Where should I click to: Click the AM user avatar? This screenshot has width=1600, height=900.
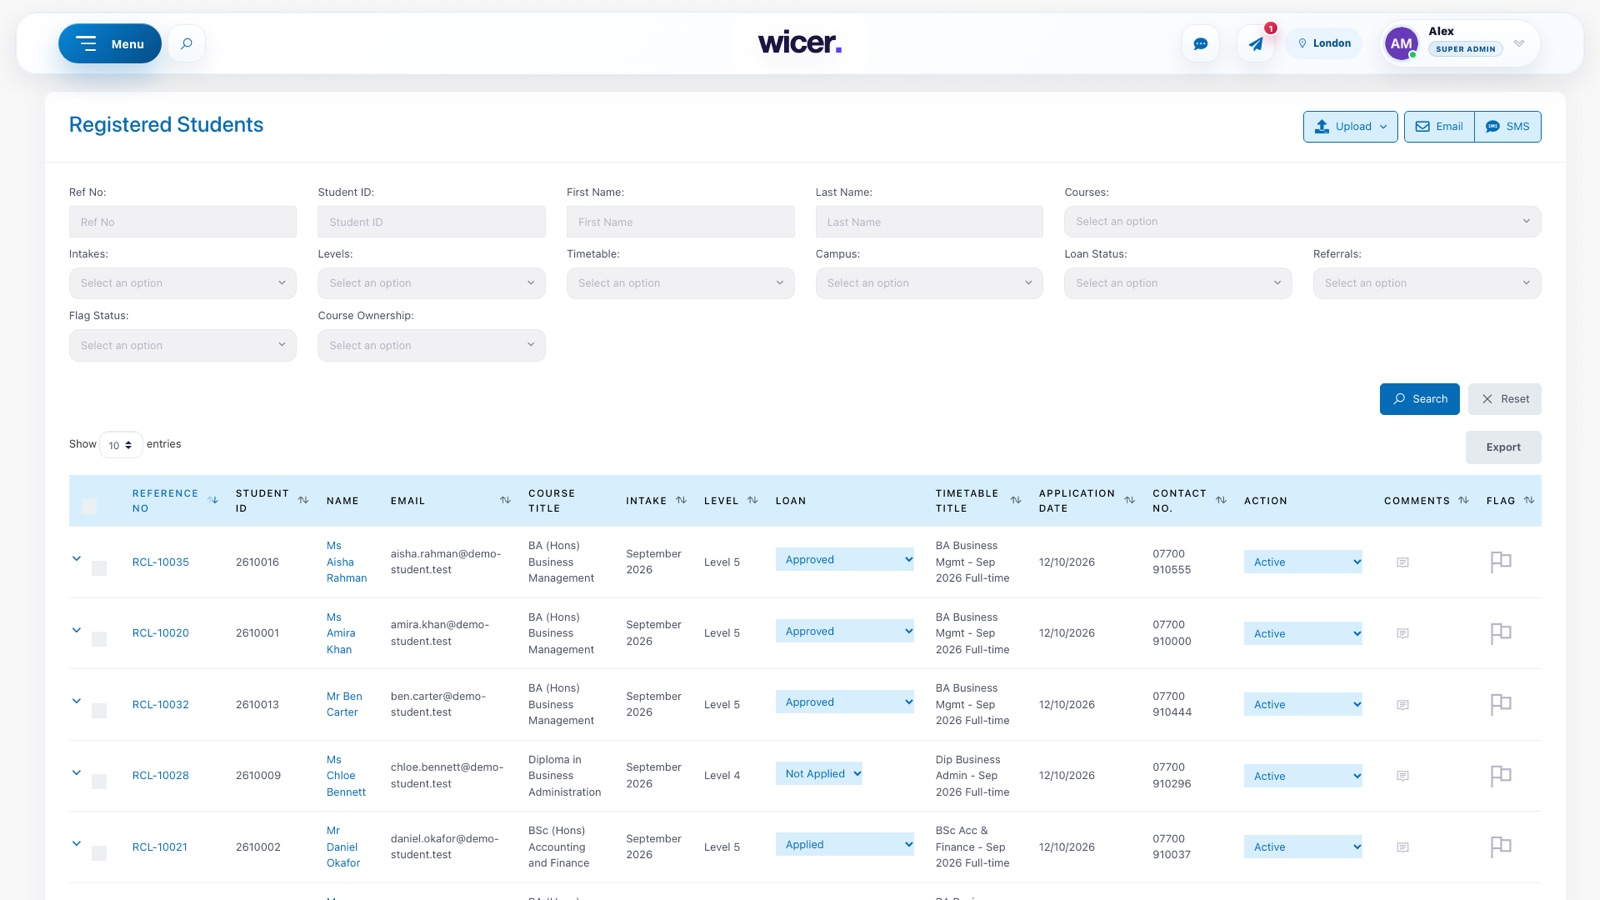coord(1401,44)
